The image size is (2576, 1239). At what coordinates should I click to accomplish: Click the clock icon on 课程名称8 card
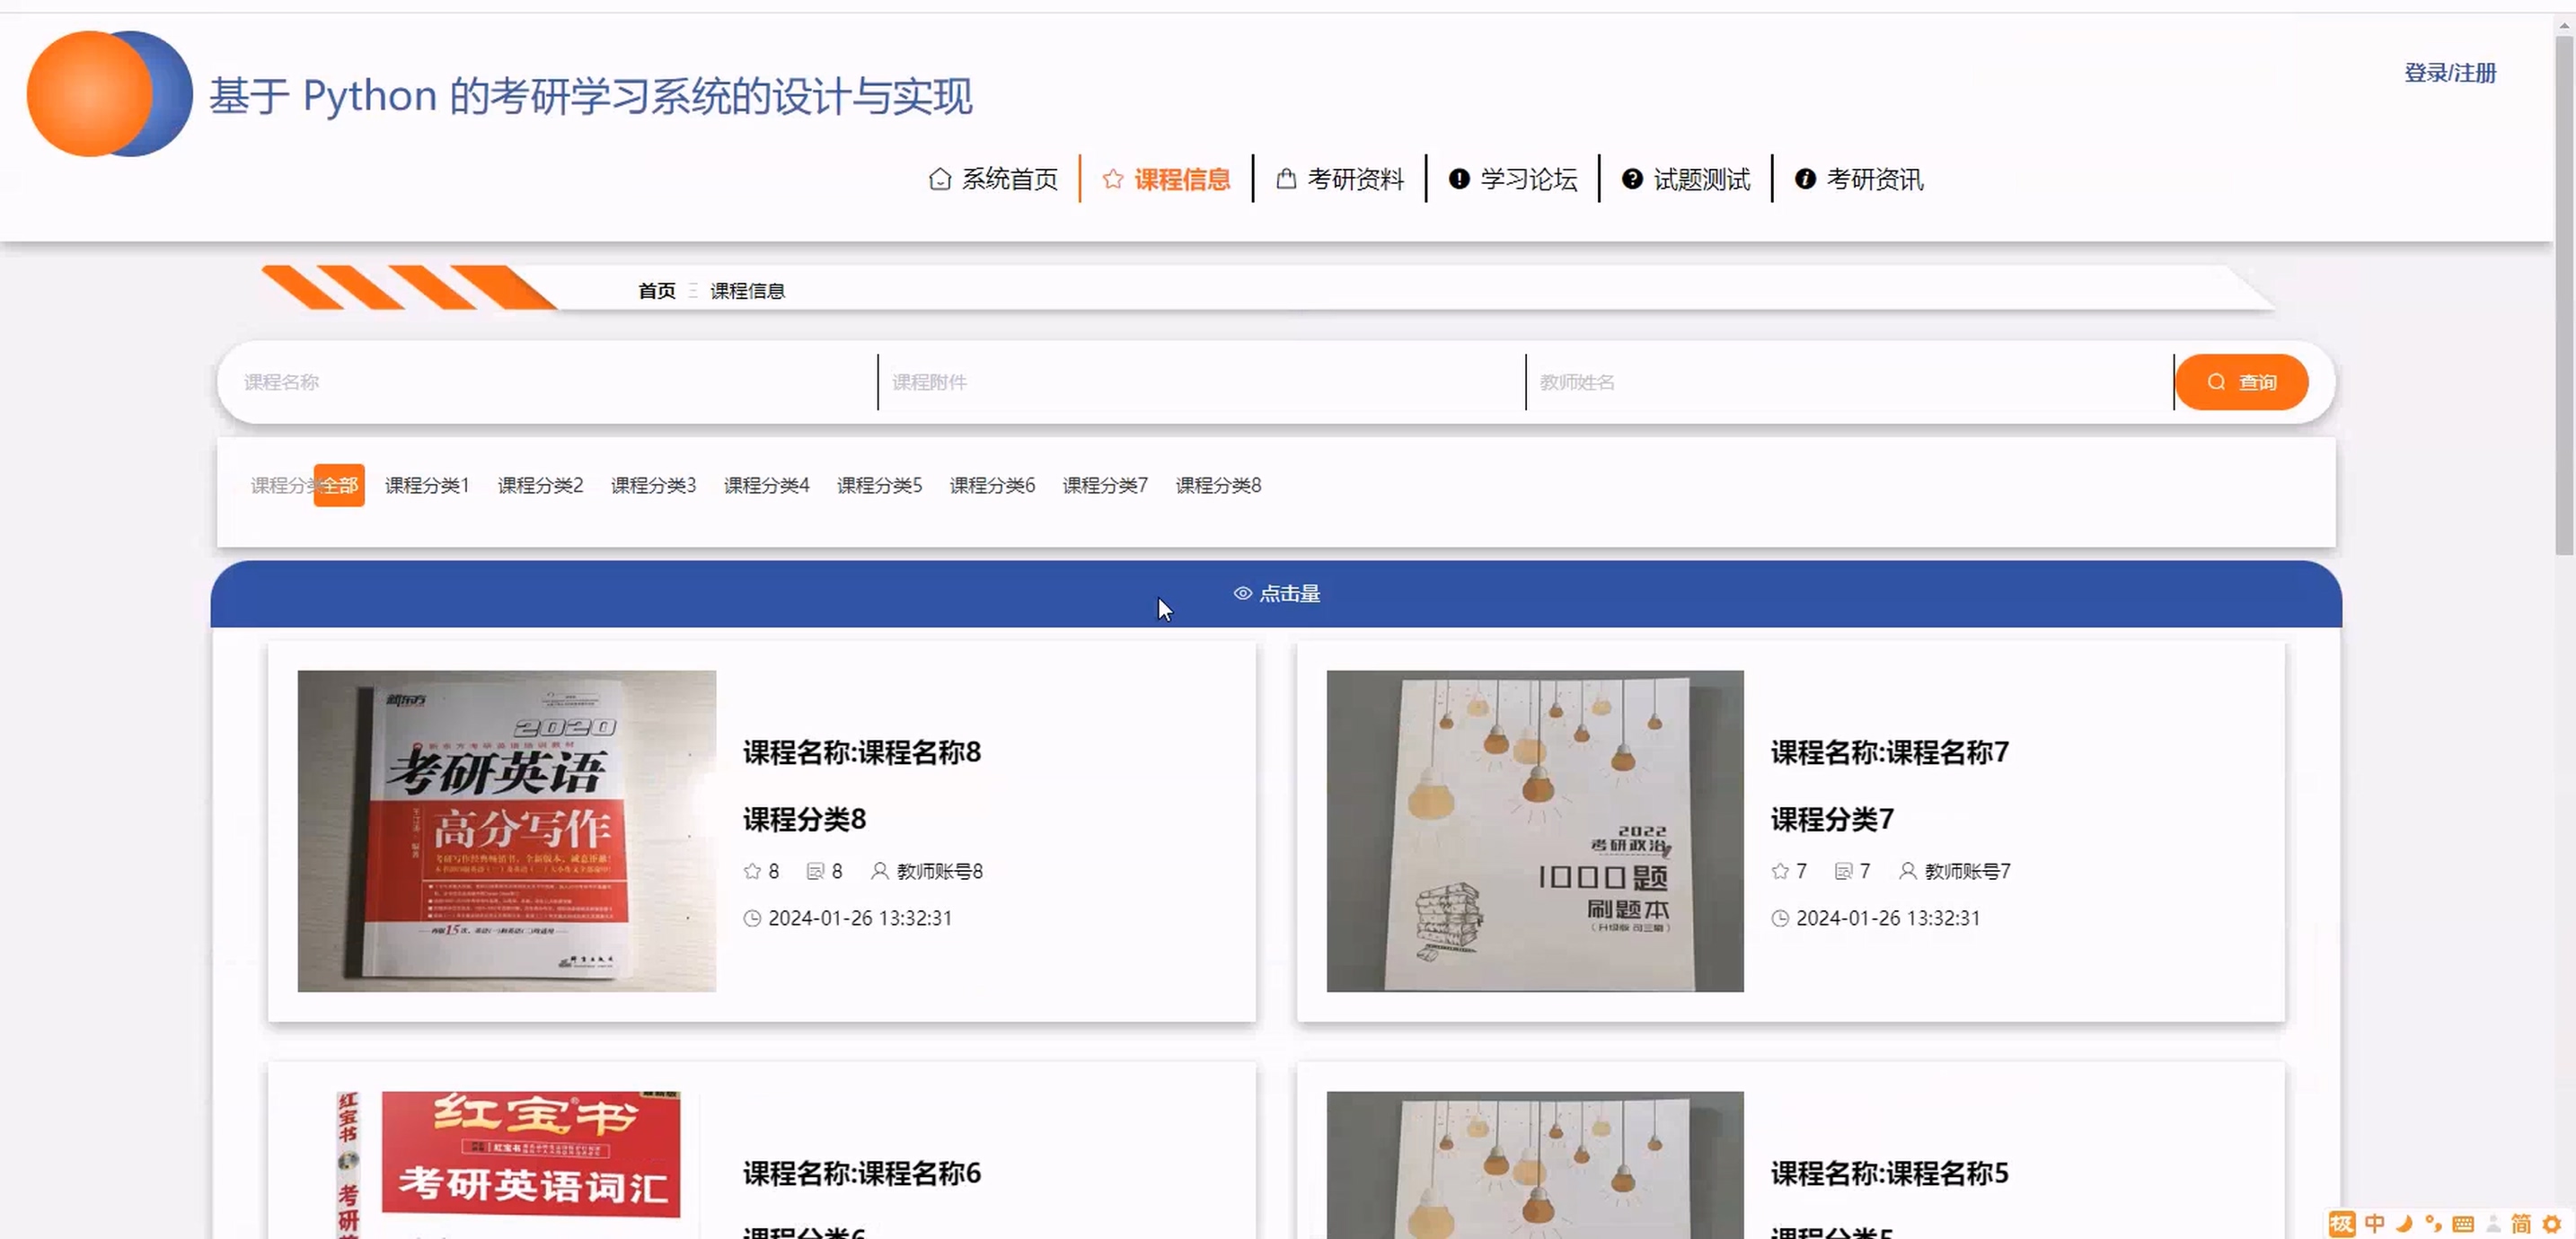point(752,918)
